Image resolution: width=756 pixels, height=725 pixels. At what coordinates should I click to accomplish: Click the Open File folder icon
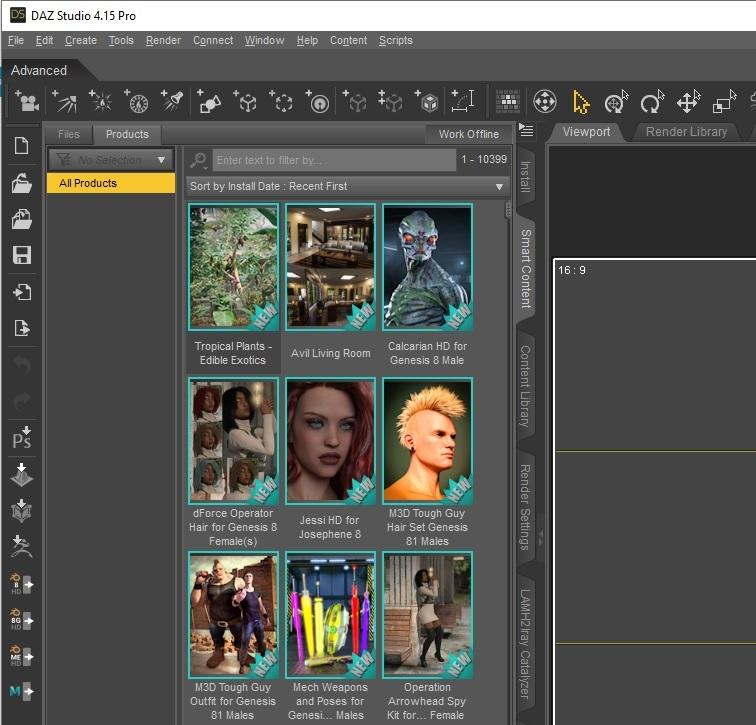pyautogui.click(x=21, y=183)
